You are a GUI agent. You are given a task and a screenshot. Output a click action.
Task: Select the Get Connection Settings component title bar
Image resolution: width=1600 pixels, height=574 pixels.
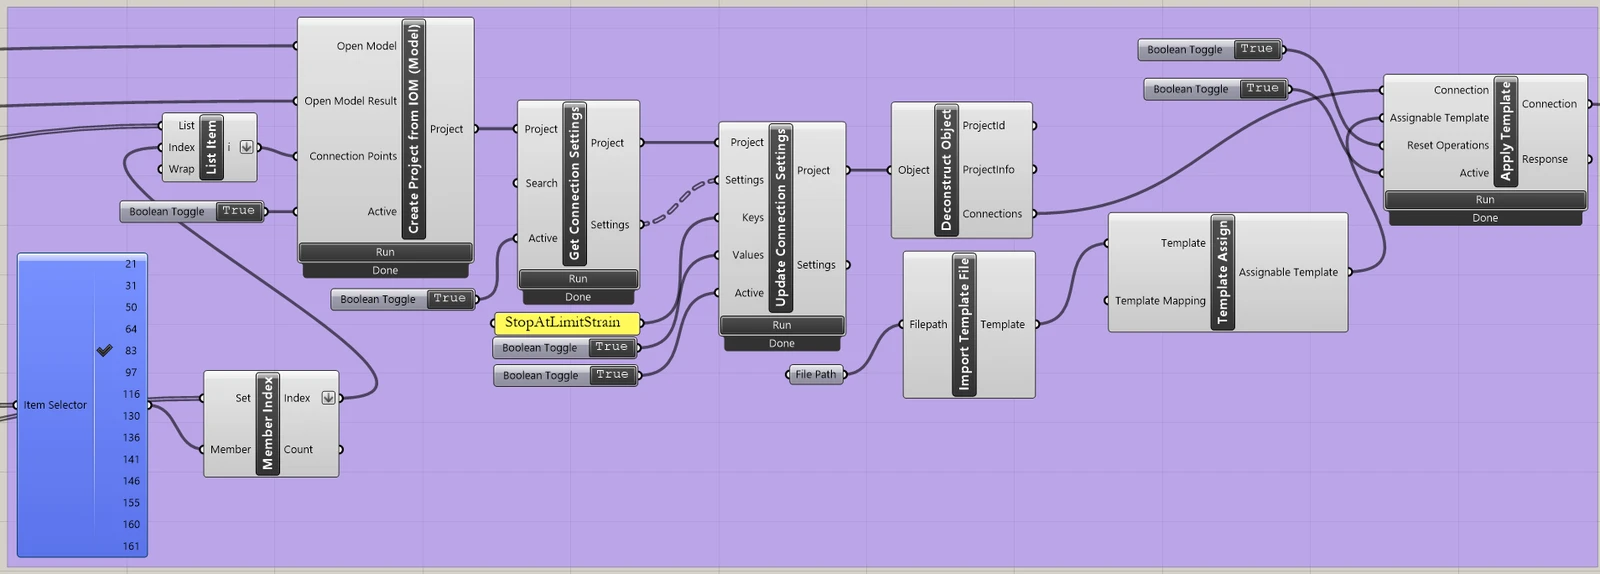pyautogui.click(x=574, y=183)
